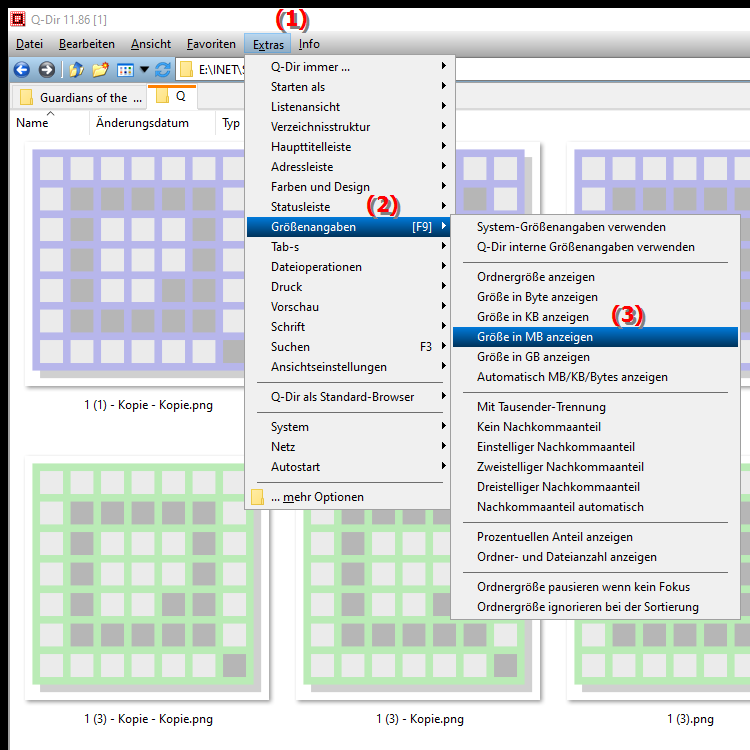
Task: Open the Ansicht menu
Action: pyautogui.click(x=151, y=44)
